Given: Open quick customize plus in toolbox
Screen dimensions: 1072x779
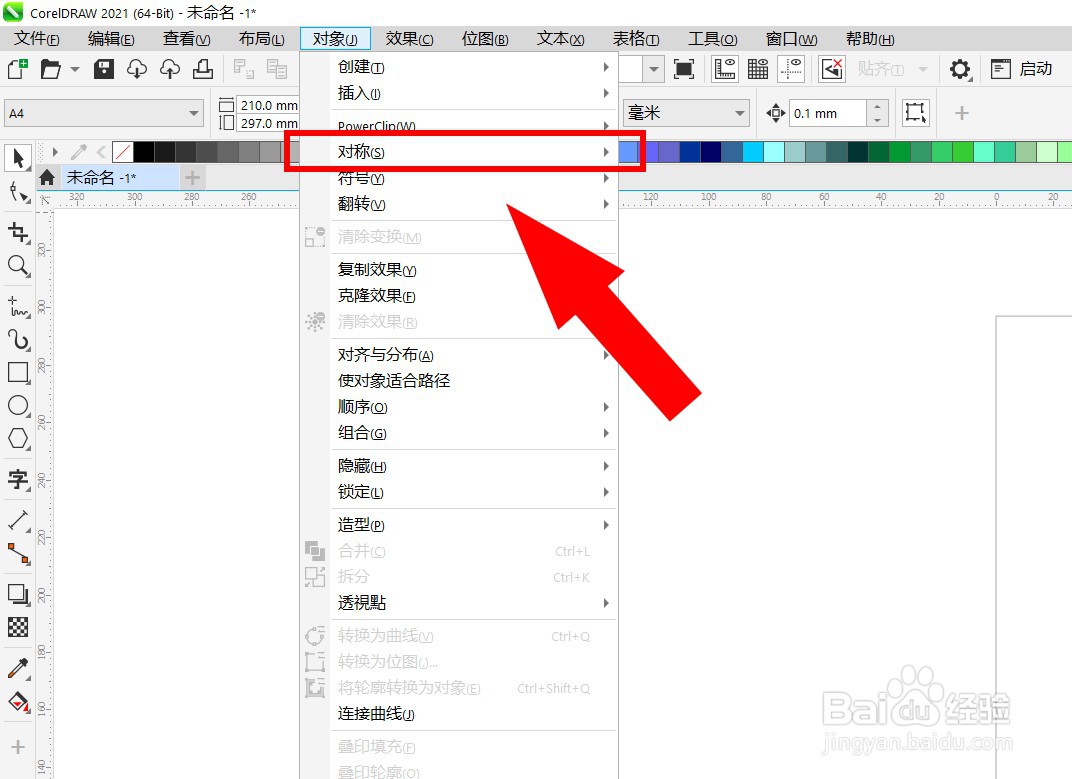Looking at the screenshot, I should (18, 747).
